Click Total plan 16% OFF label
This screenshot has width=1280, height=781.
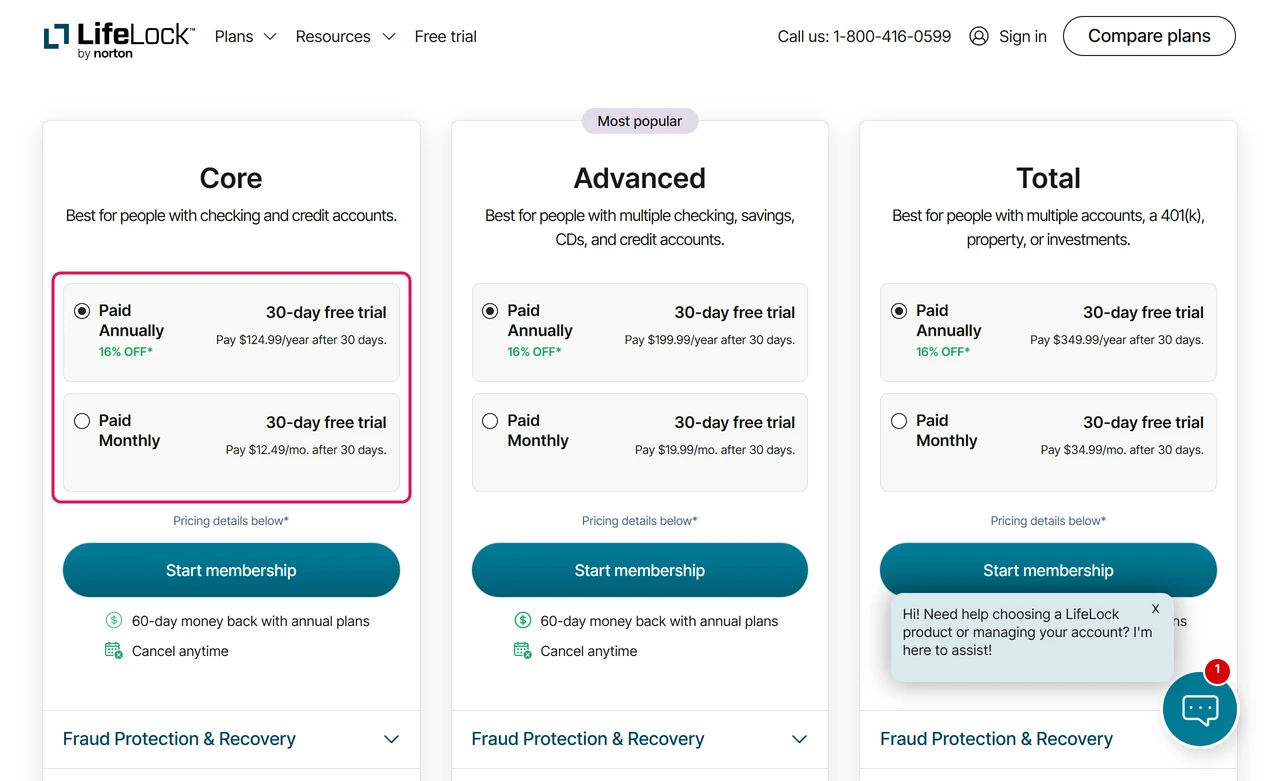pos(943,352)
